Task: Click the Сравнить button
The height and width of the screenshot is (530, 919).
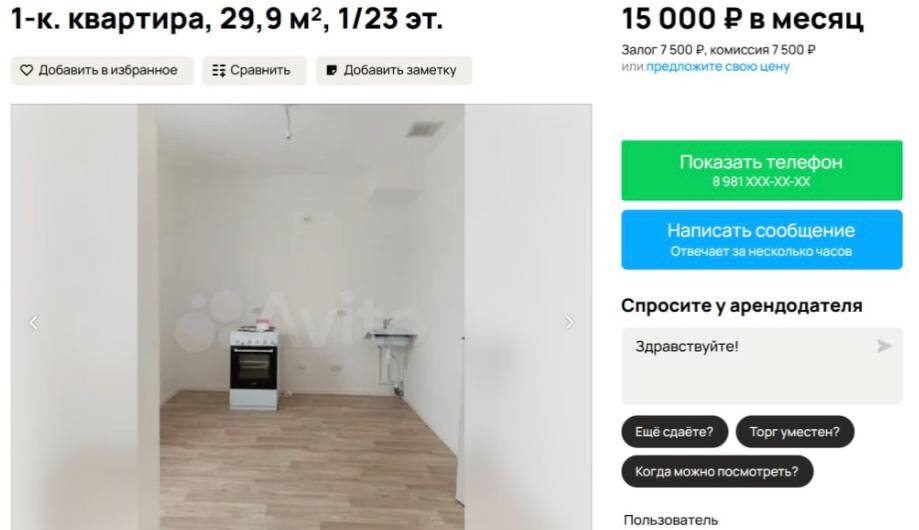Action: pyautogui.click(x=254, y=70)
